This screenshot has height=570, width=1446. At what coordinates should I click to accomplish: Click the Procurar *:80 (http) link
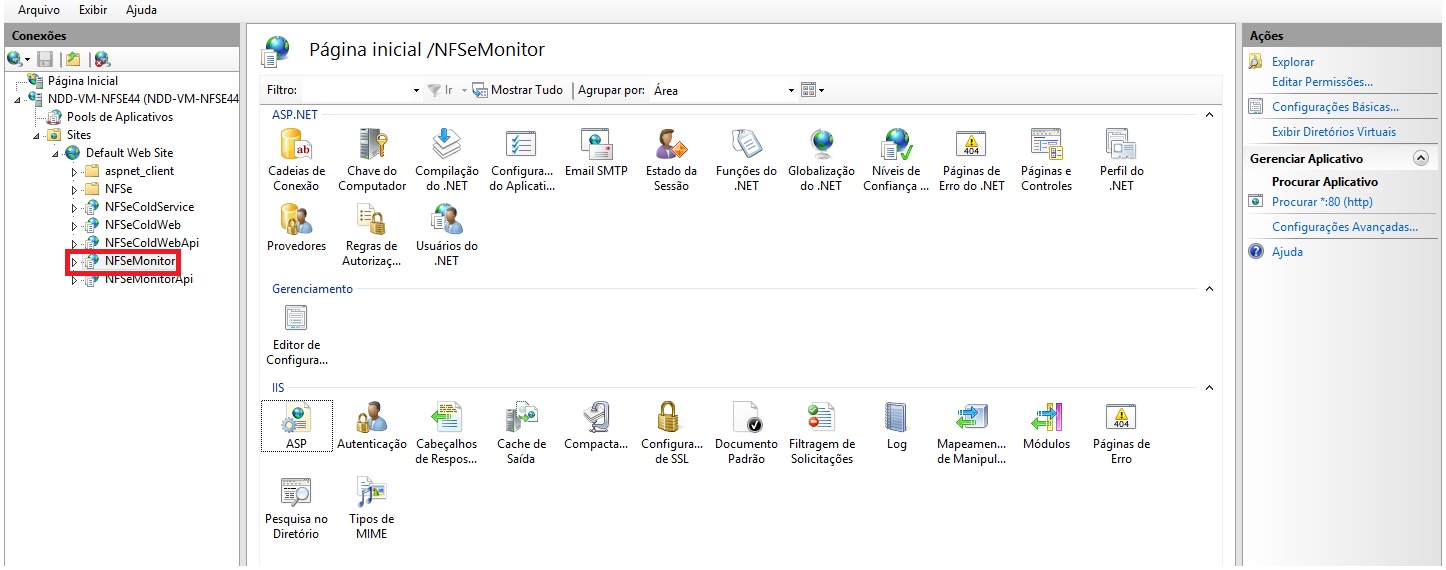click(1321, 202)
